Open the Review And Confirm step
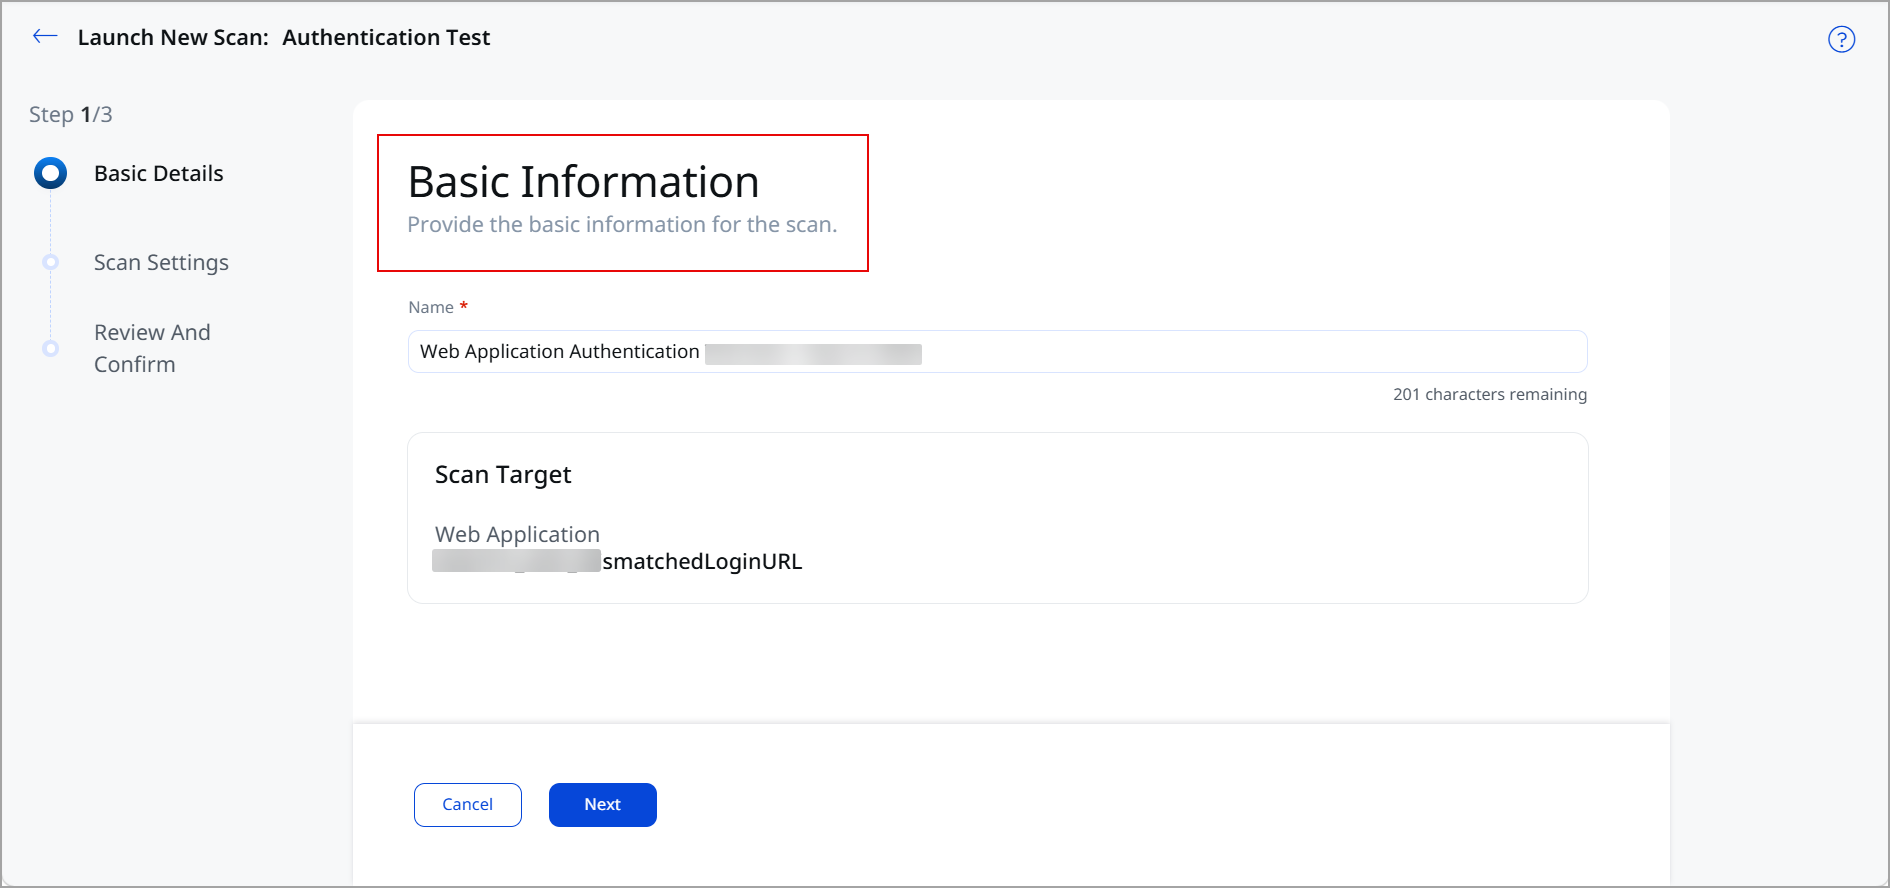 click(152, 348)
